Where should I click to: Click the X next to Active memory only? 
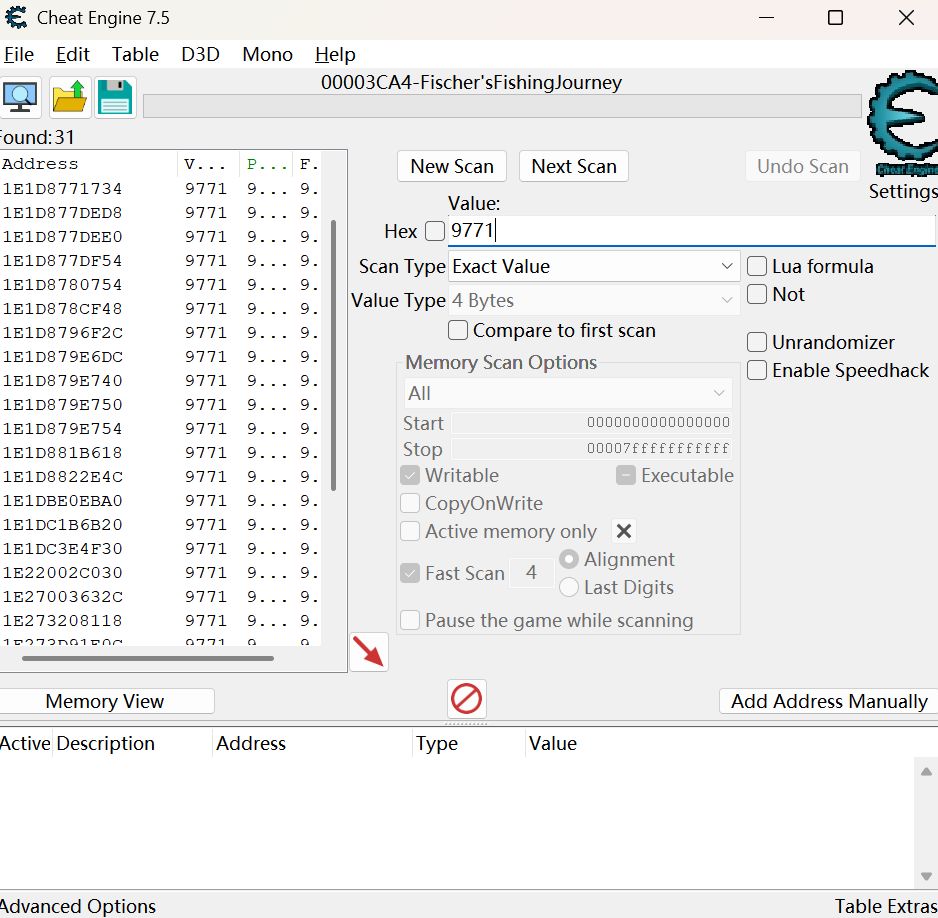click(624, 531)
